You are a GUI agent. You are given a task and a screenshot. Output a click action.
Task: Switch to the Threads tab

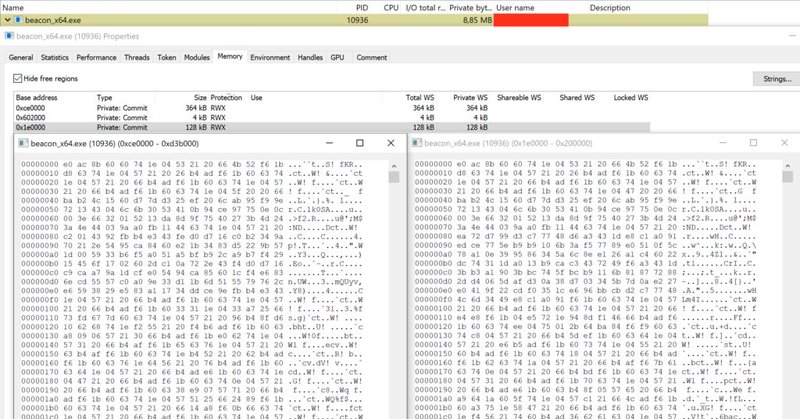coord(137,58)
